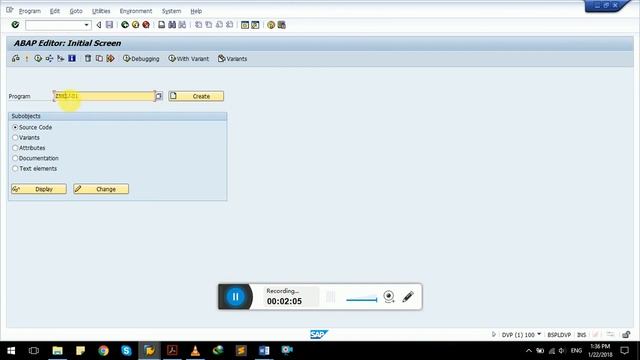Screen dimensions: 640x360
Task: Click the Copy program icon
Action: pyautogui.click(x=99, y=58)
